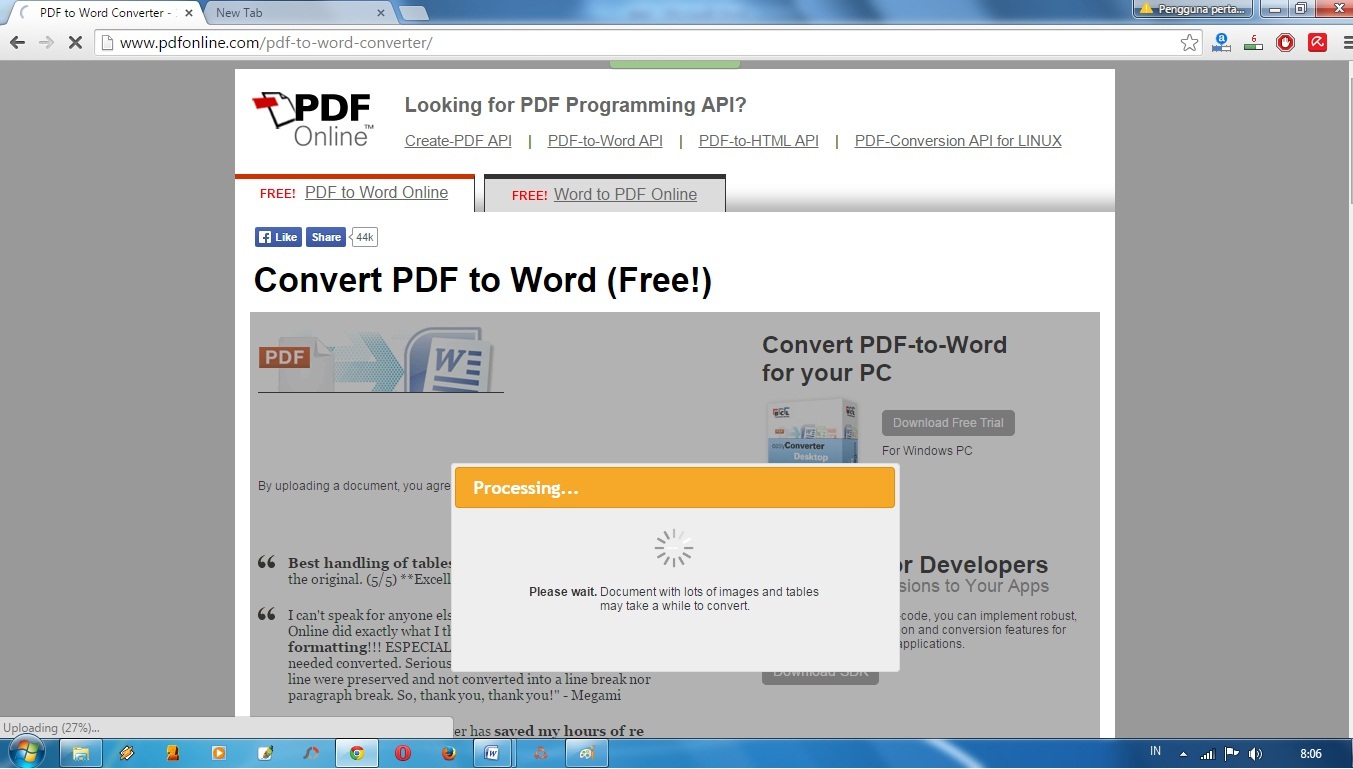Click the PDF to Word conversion graphic
This screenshot has height=769, width=1353.
380,358
